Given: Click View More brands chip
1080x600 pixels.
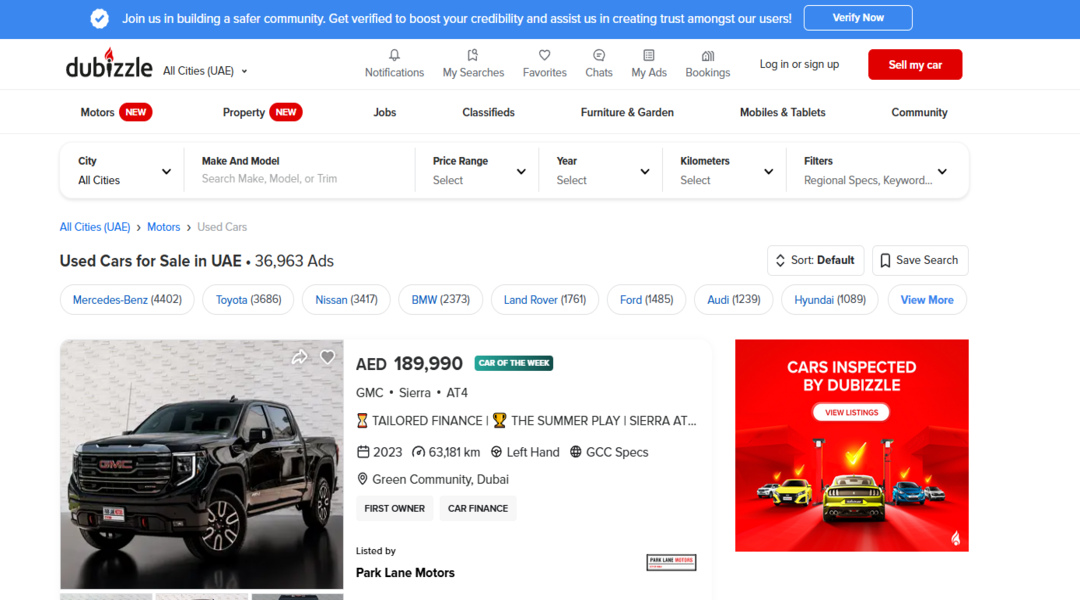Looking at the screenshot, I should (927, 300).
